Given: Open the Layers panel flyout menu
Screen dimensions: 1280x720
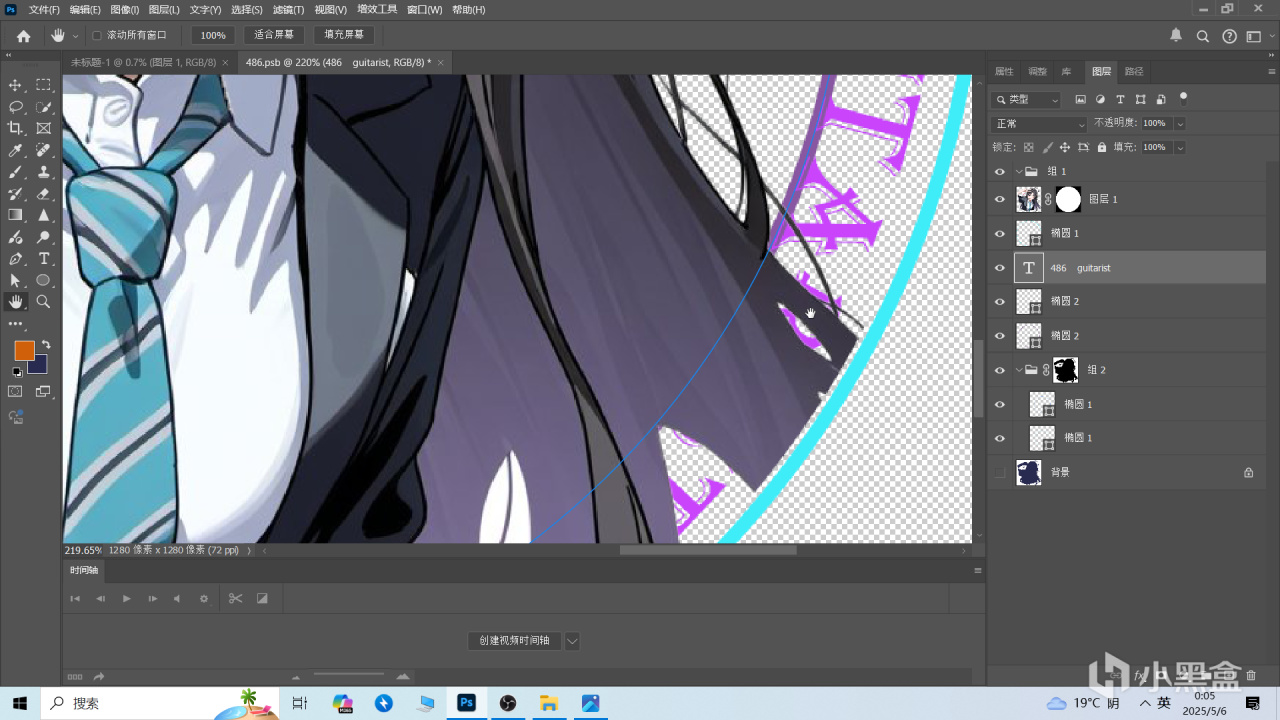Looking at the screenshot, I should 1272,72.
